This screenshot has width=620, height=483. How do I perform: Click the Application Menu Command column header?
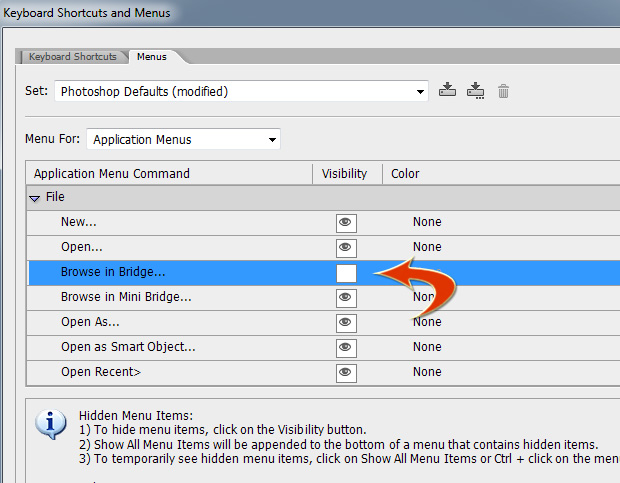tap(169, 174)
